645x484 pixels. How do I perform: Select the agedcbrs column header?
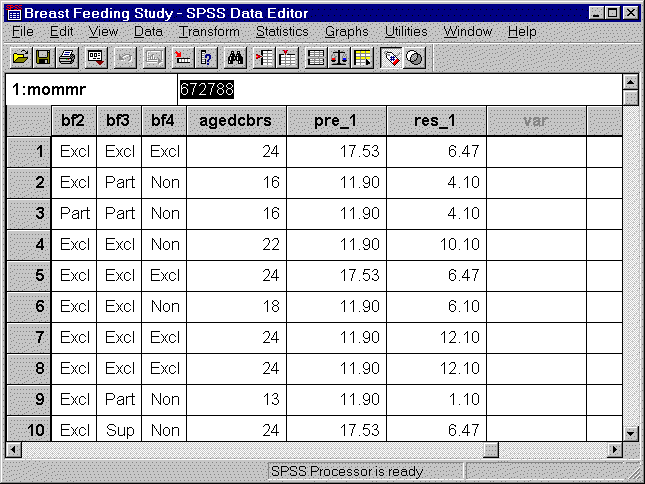pyautogui.click(x=236, y=121)
